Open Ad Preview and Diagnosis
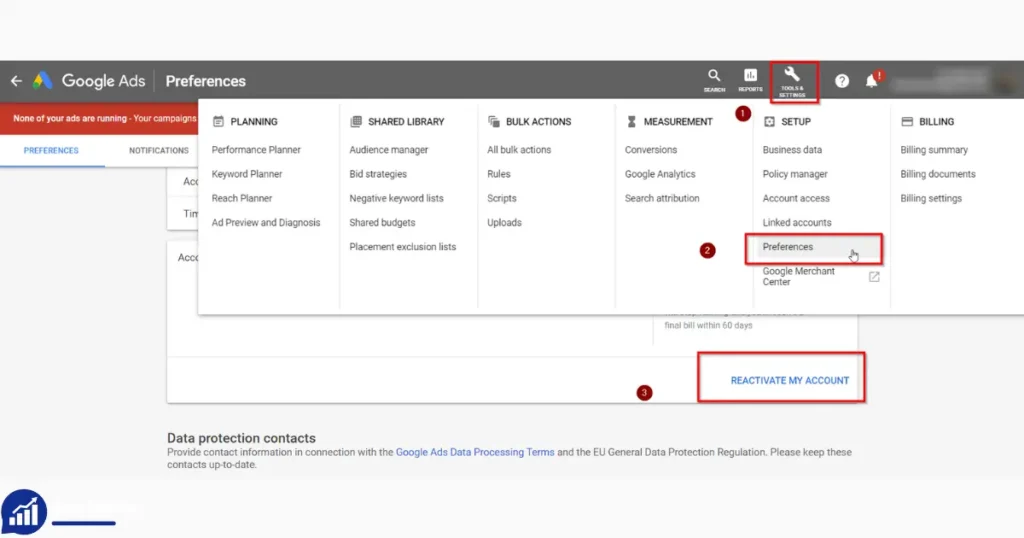1024x538 pixels. [x=266, y=222]
